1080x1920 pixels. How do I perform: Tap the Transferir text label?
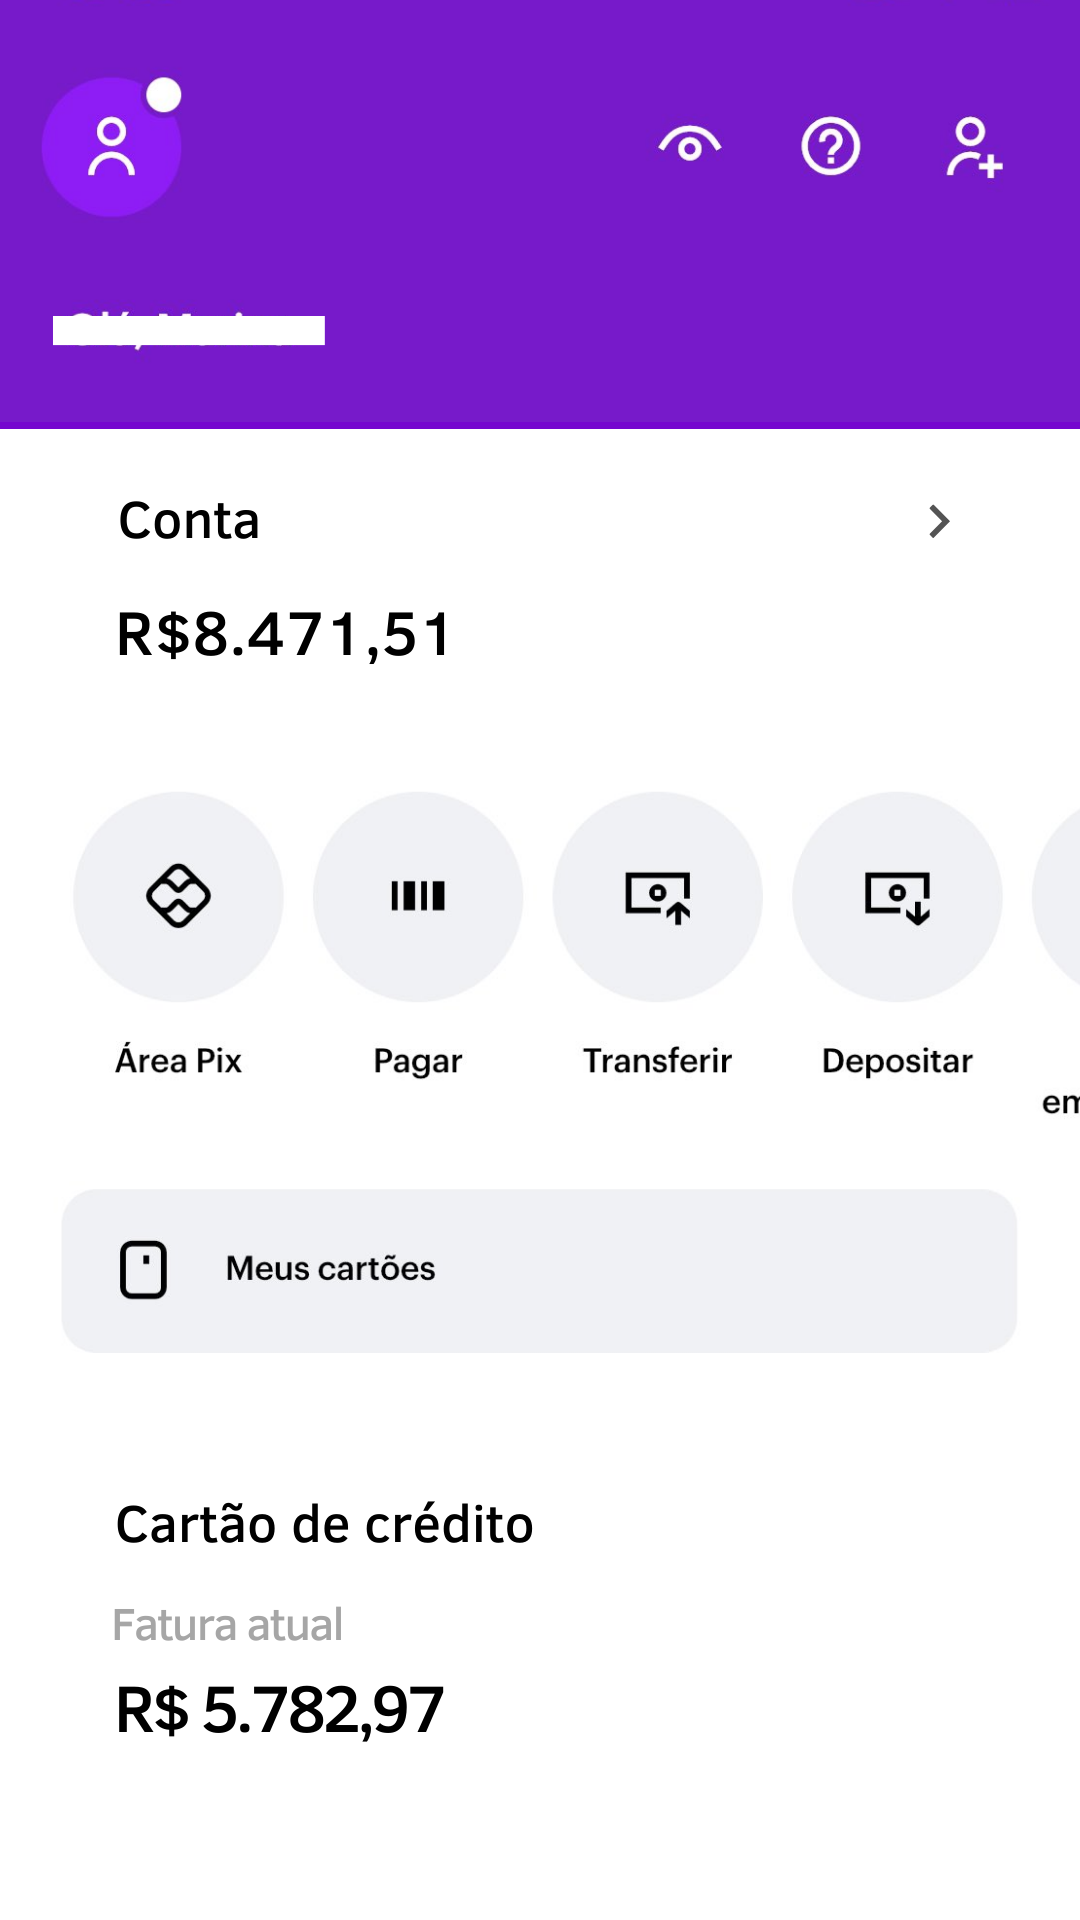[658, 1060]
